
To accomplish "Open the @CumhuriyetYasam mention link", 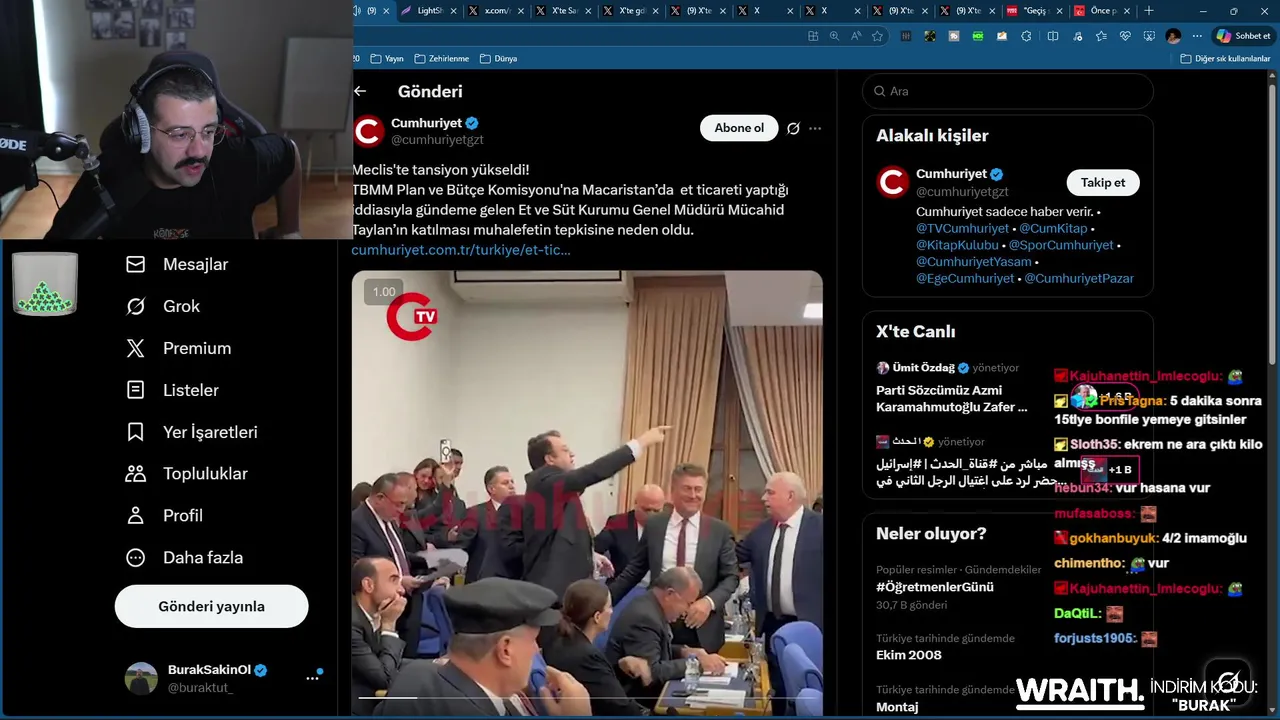I will (973, 262).
